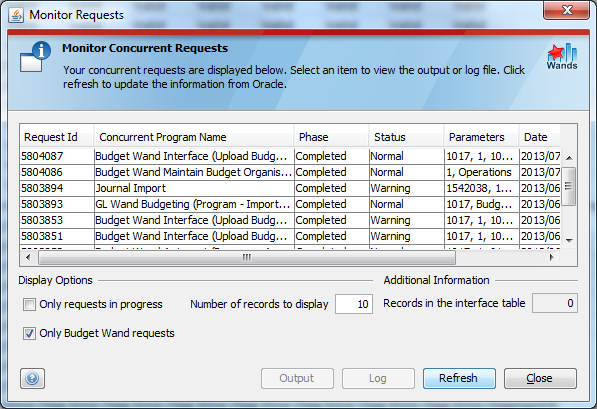Click the blue help question mark icon

click(x=32, y=378)
